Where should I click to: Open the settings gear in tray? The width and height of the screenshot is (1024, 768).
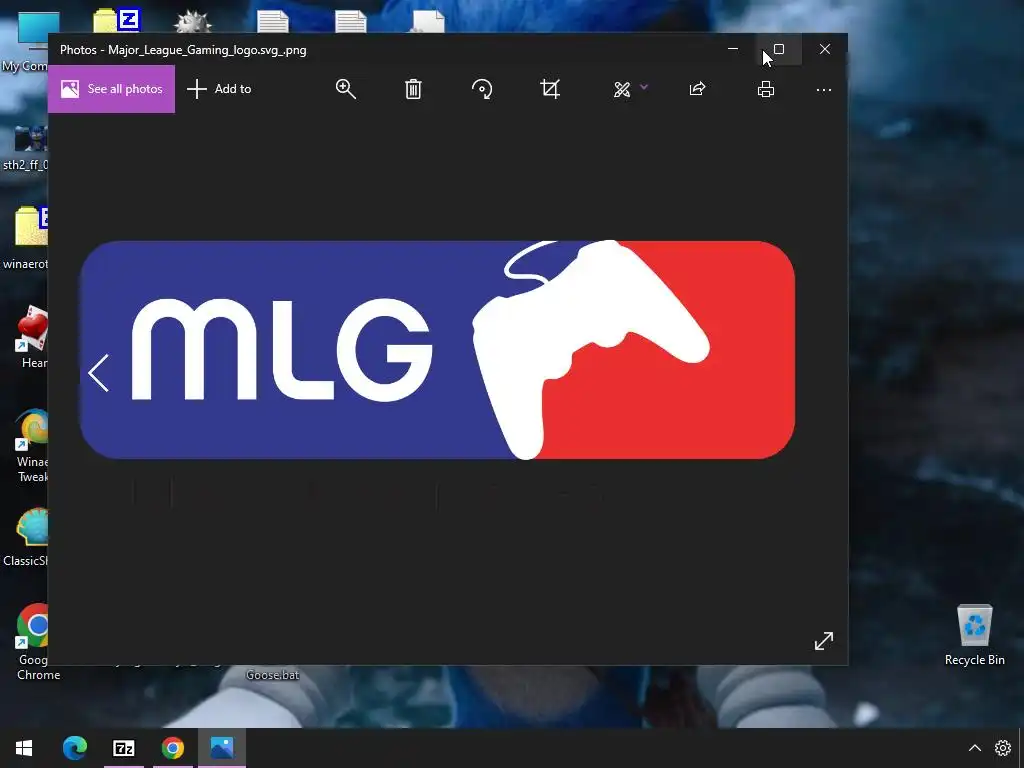tap(1002, 748)
